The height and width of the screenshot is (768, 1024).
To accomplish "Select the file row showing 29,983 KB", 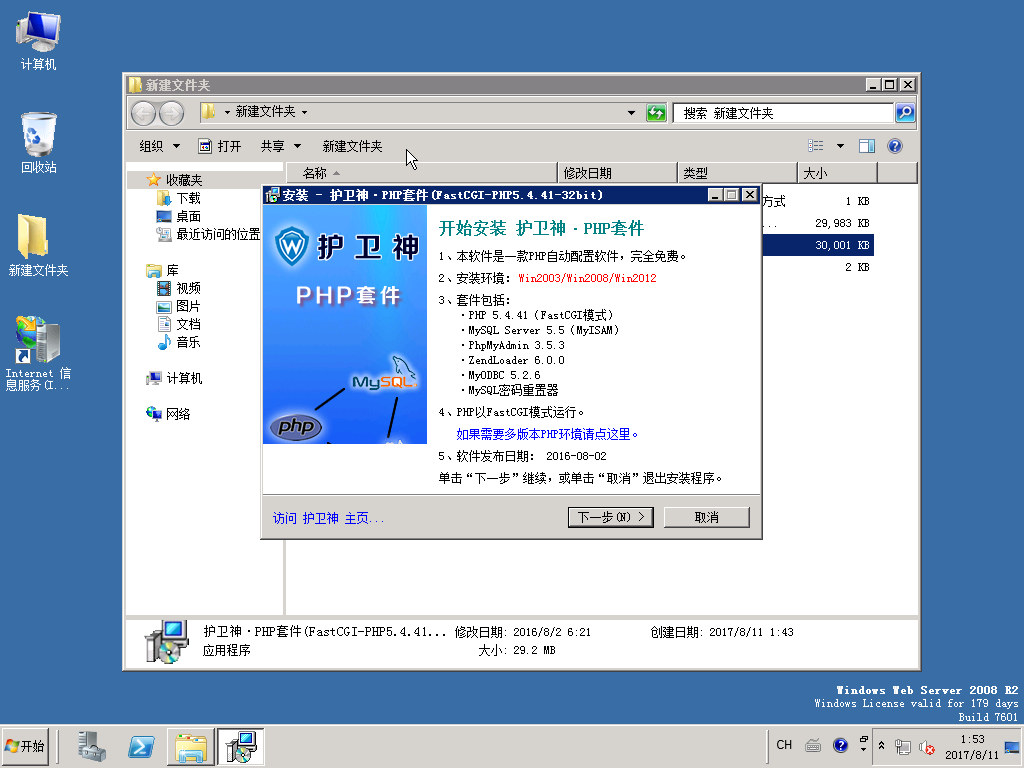I will click(x=816, y=223).
